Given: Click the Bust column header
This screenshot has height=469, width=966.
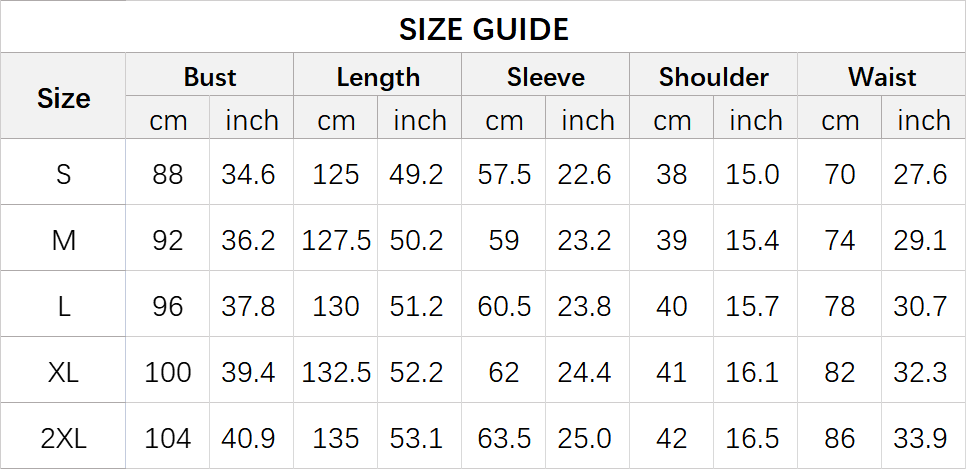Looking at the screenshot, I should coord(210,77).
